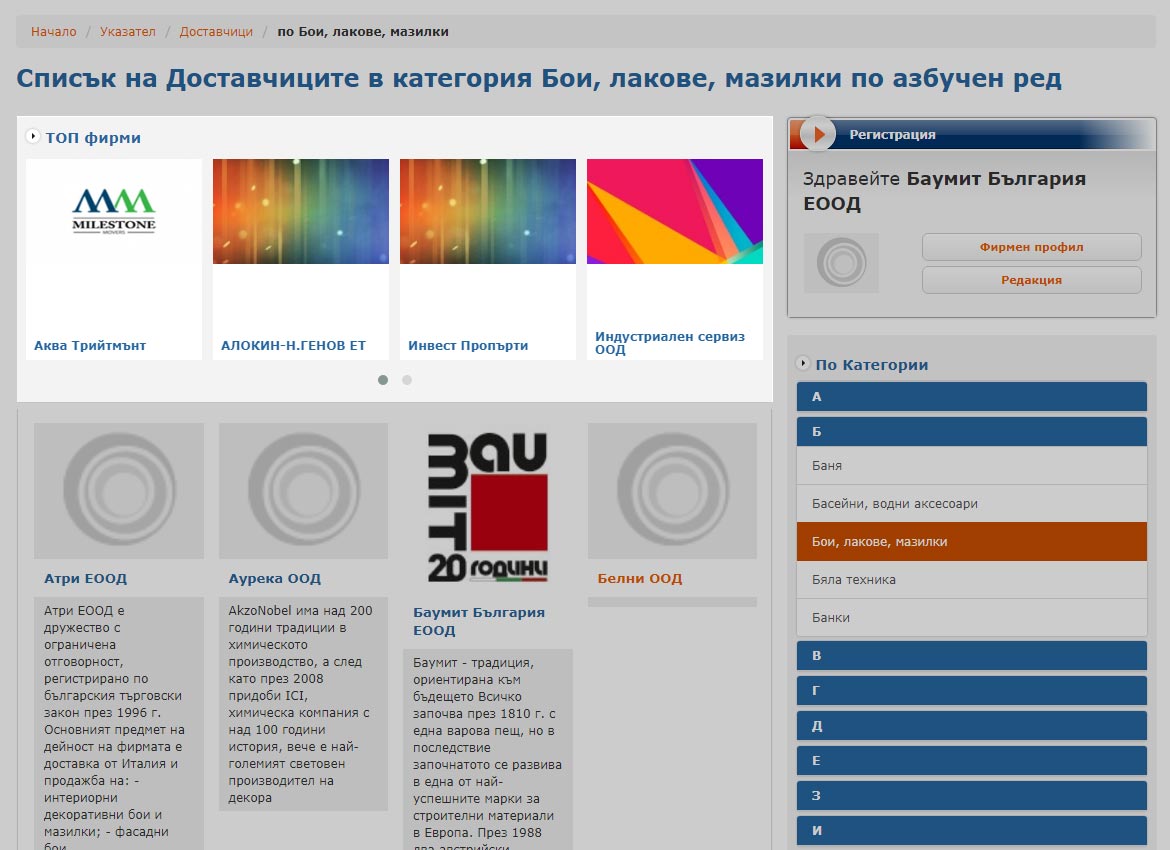The height and width of the screenshot is (850, 1170).
Task: Click the Индустриален сервиз ООД colorful image
Action: (675, 211)
